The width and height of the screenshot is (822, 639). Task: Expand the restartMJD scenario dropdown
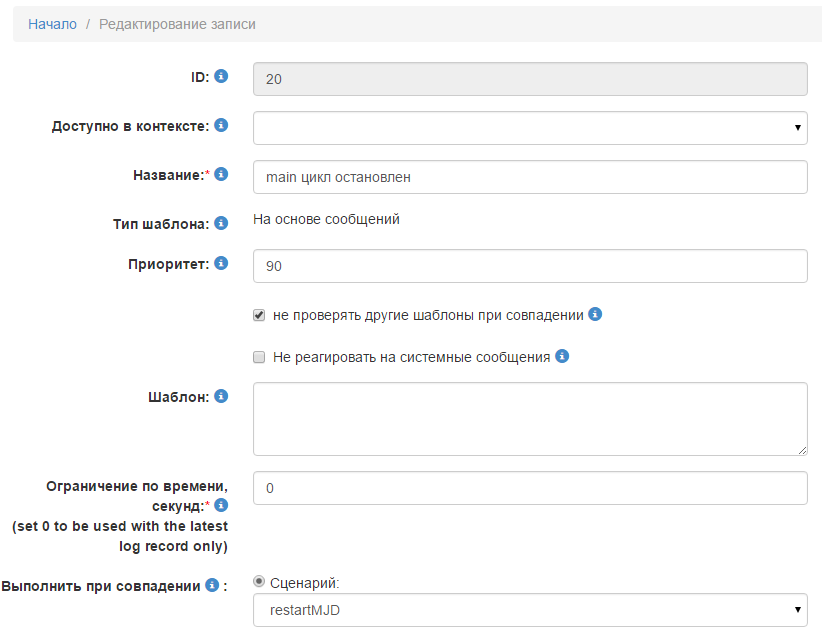click(530, 608)
